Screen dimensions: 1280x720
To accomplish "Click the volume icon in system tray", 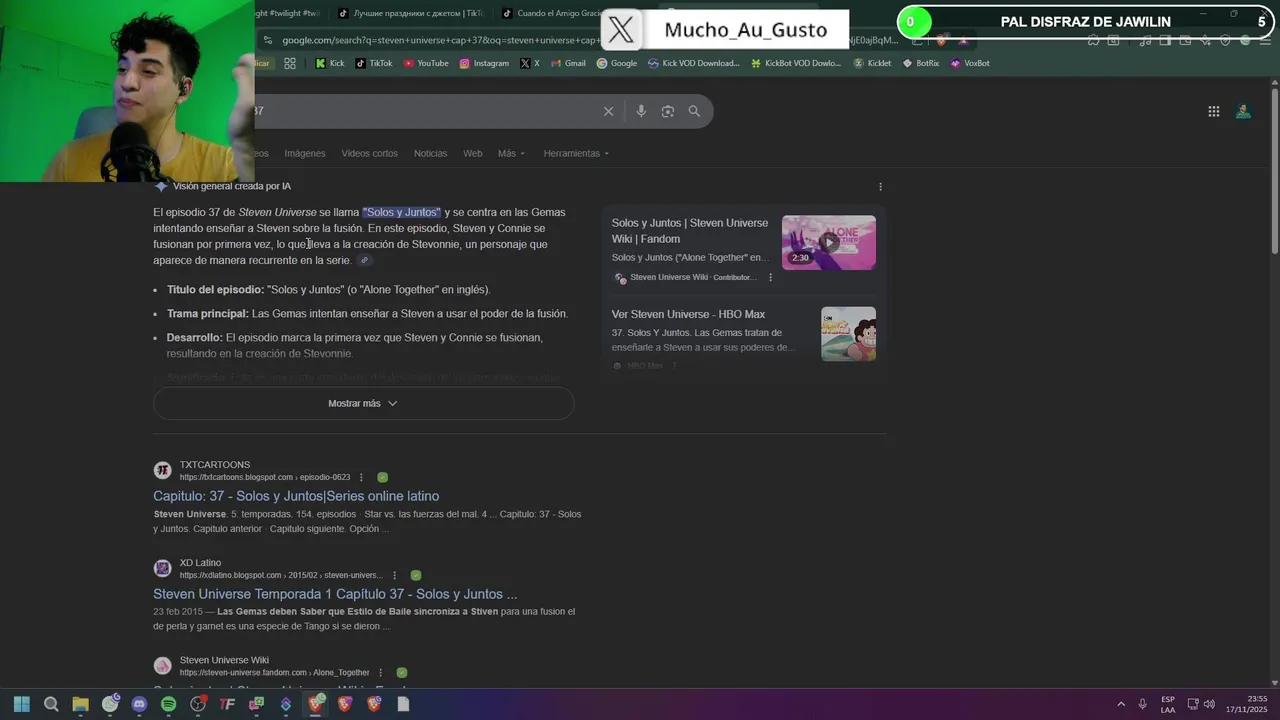I will [x=1209, y=704].
